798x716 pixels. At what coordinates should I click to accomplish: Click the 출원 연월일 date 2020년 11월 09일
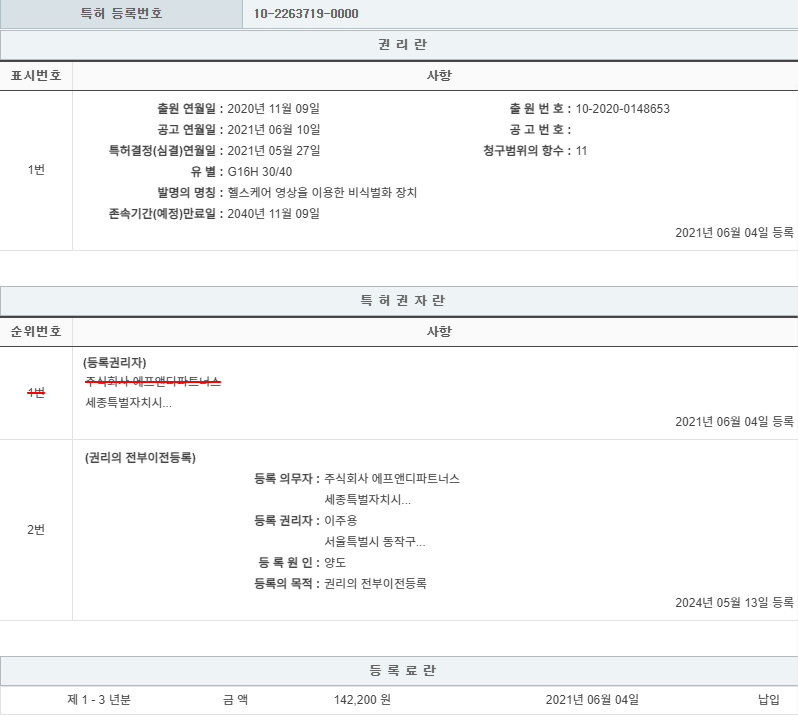click(273, 109)
